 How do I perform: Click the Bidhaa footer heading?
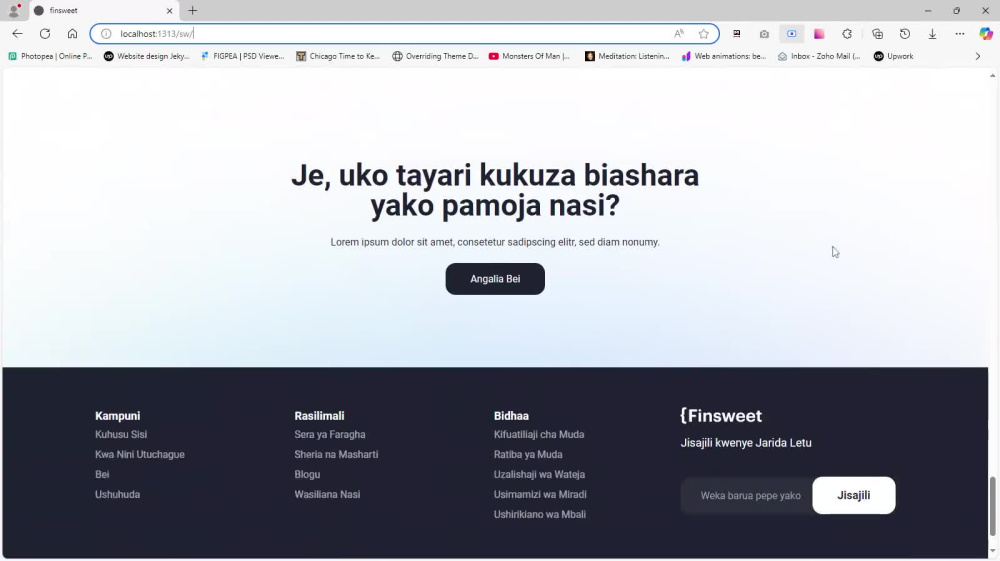click(x=511, y=416)
